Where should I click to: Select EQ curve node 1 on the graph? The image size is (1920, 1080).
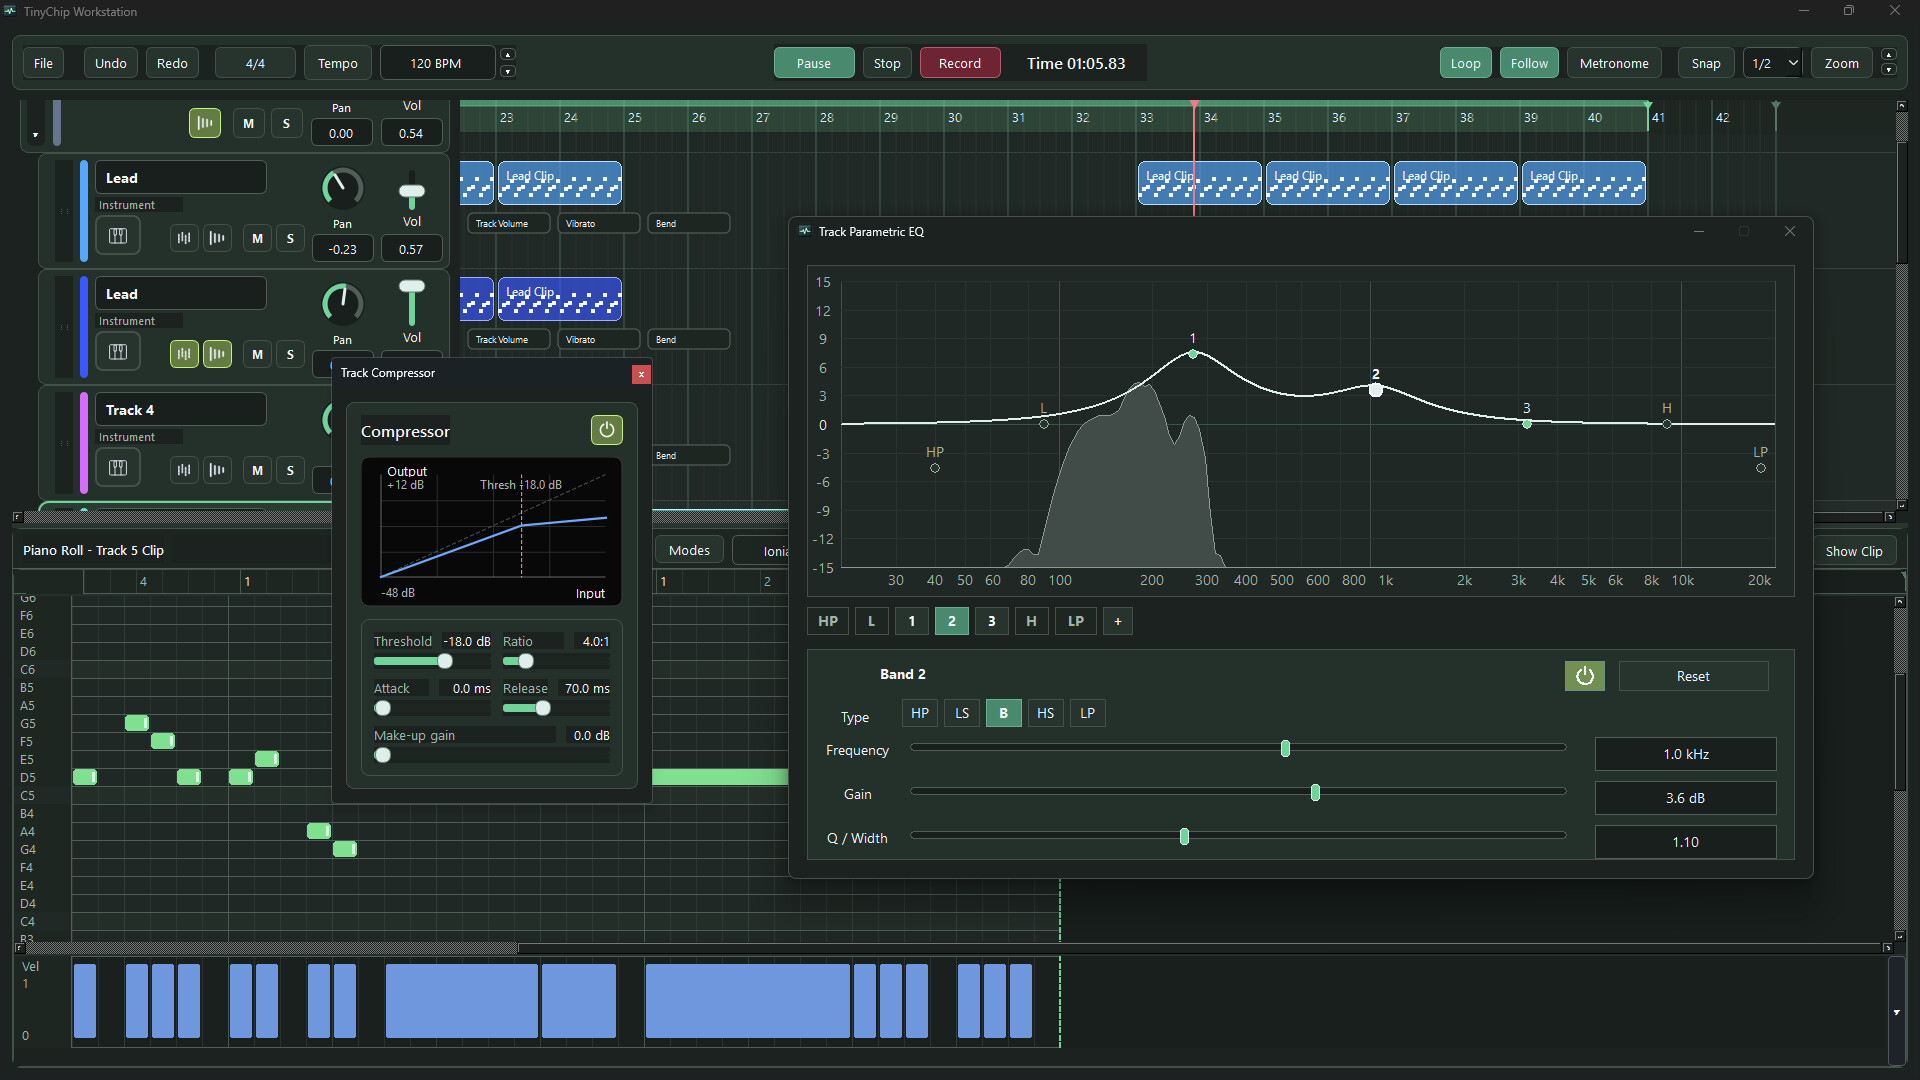(x=1192, y=354)
